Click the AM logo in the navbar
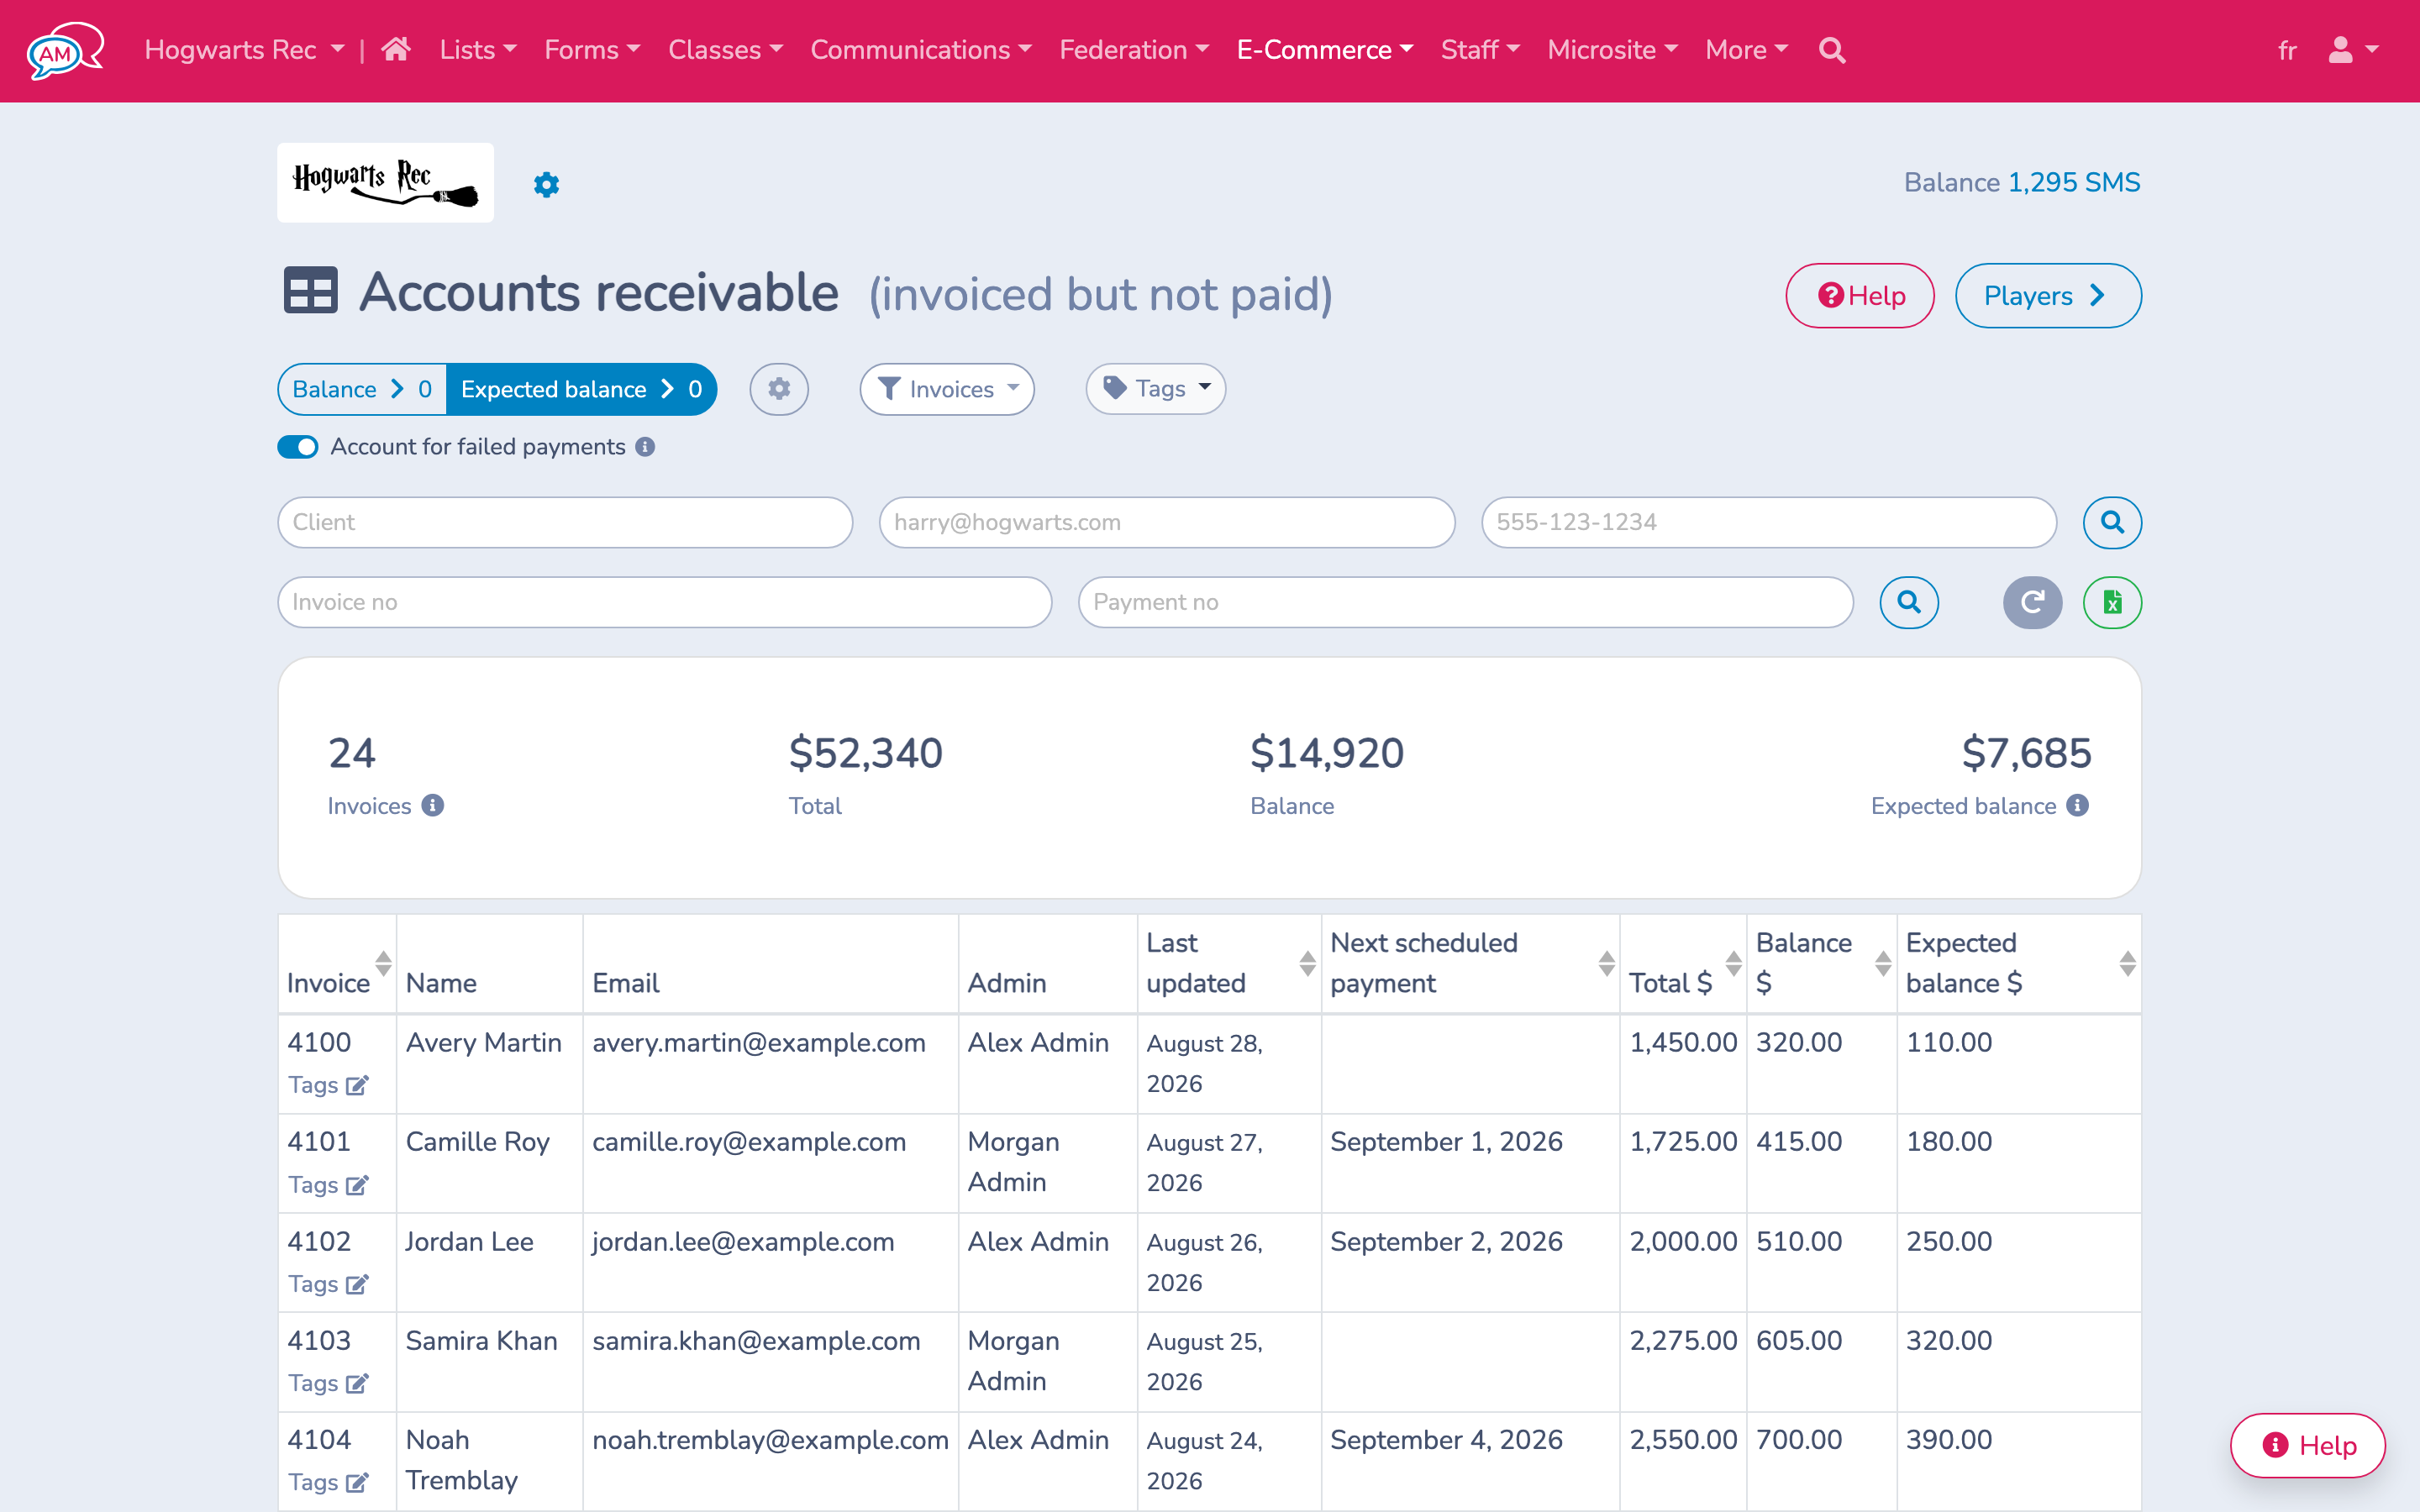 65,50
